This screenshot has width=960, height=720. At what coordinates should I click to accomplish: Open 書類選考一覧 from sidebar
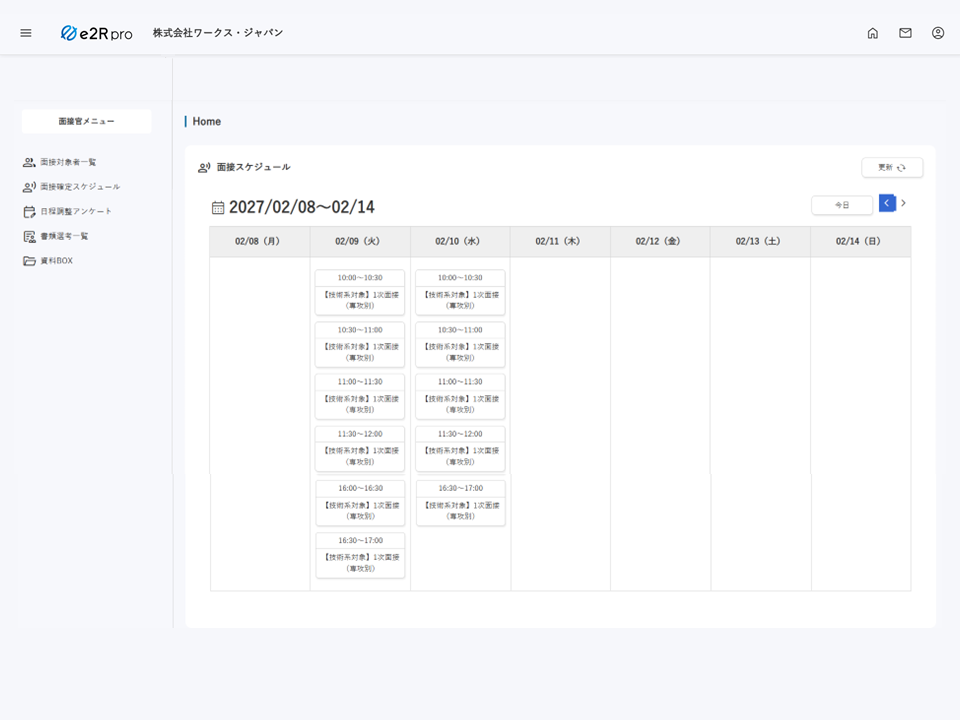(x=64, y=236)
